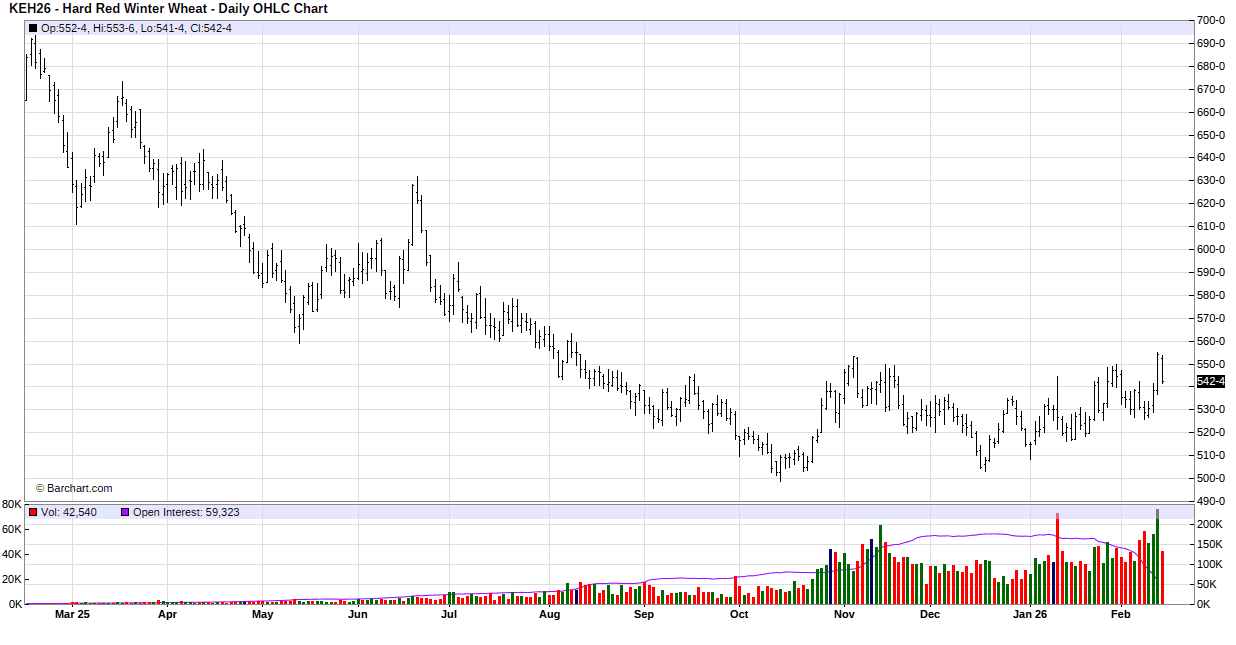
Task: Click the Jan 26 date axis label
Action: click(1029, 615)
